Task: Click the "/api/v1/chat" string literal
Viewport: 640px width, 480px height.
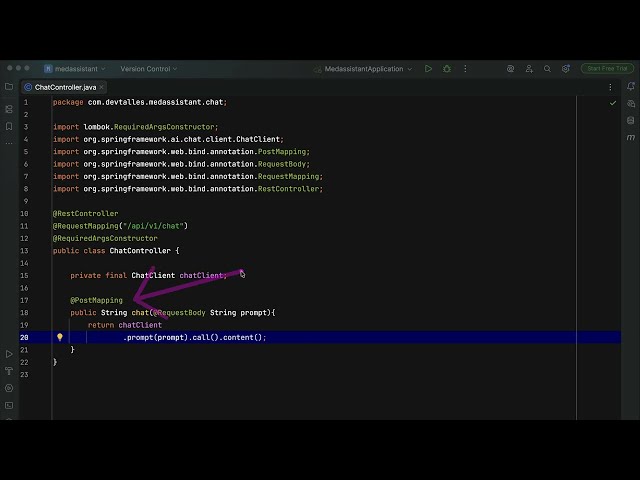Action: pos(153,226)
